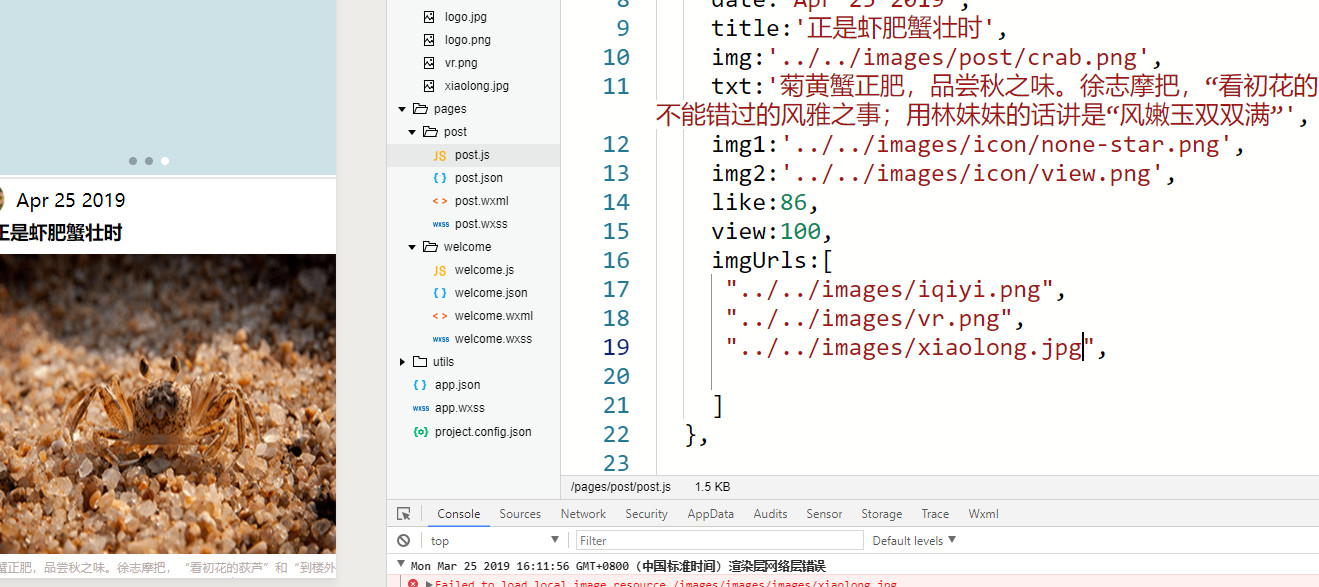Viewport: 1319px width, 587px height.
Task: Collapse the Mon Mar 25 log group arrow
Action: click(x=400, y=566)
